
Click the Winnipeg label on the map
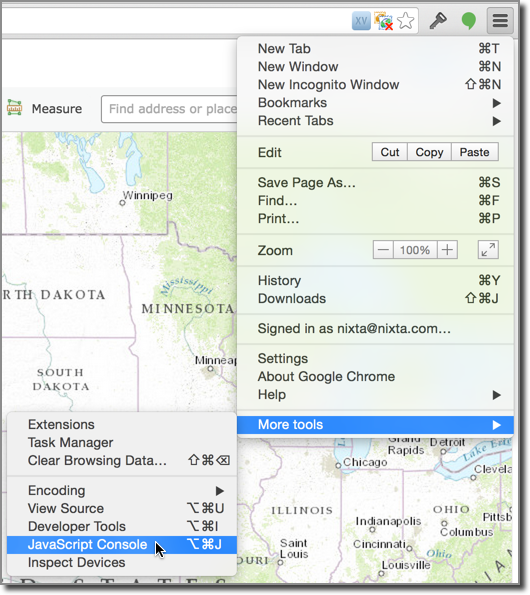click(x=148, y=195)
